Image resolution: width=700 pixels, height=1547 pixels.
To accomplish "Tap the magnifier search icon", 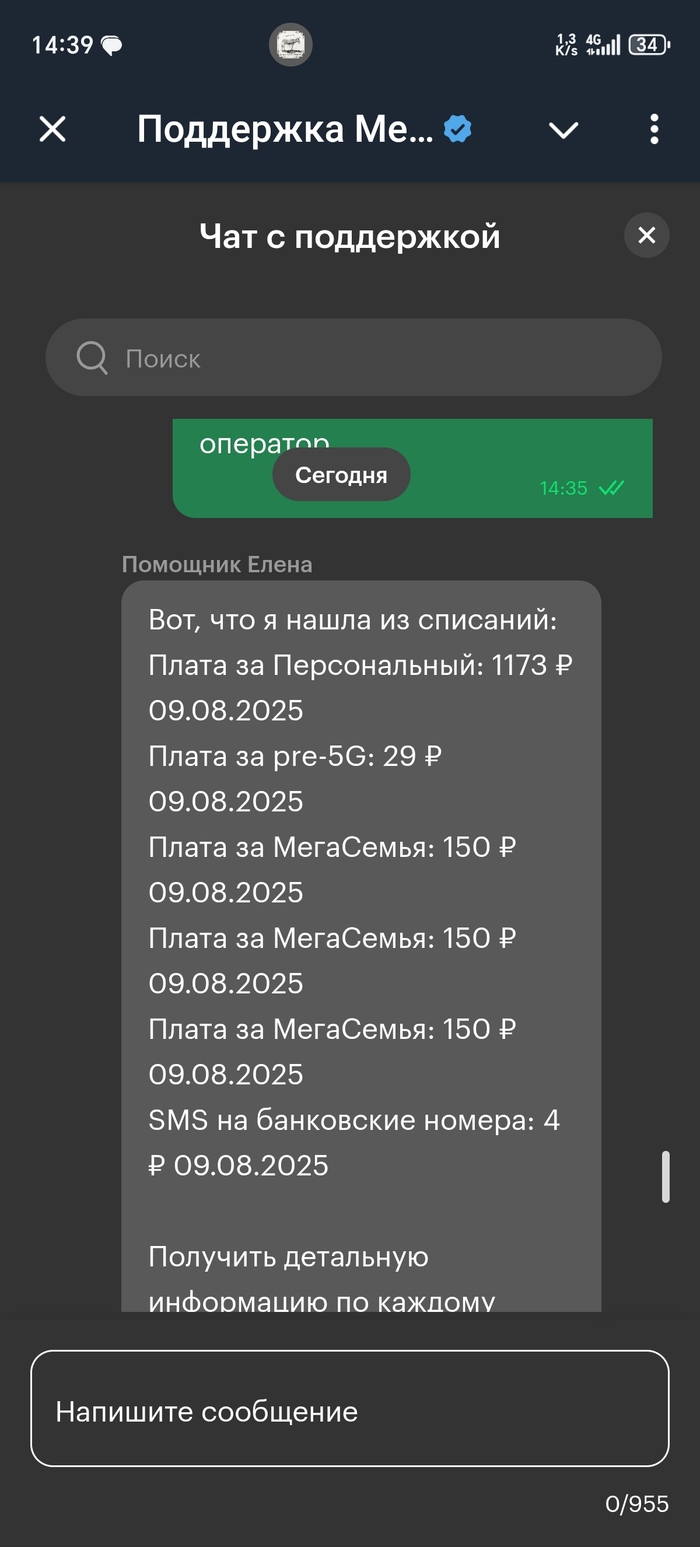I will 92,358.
